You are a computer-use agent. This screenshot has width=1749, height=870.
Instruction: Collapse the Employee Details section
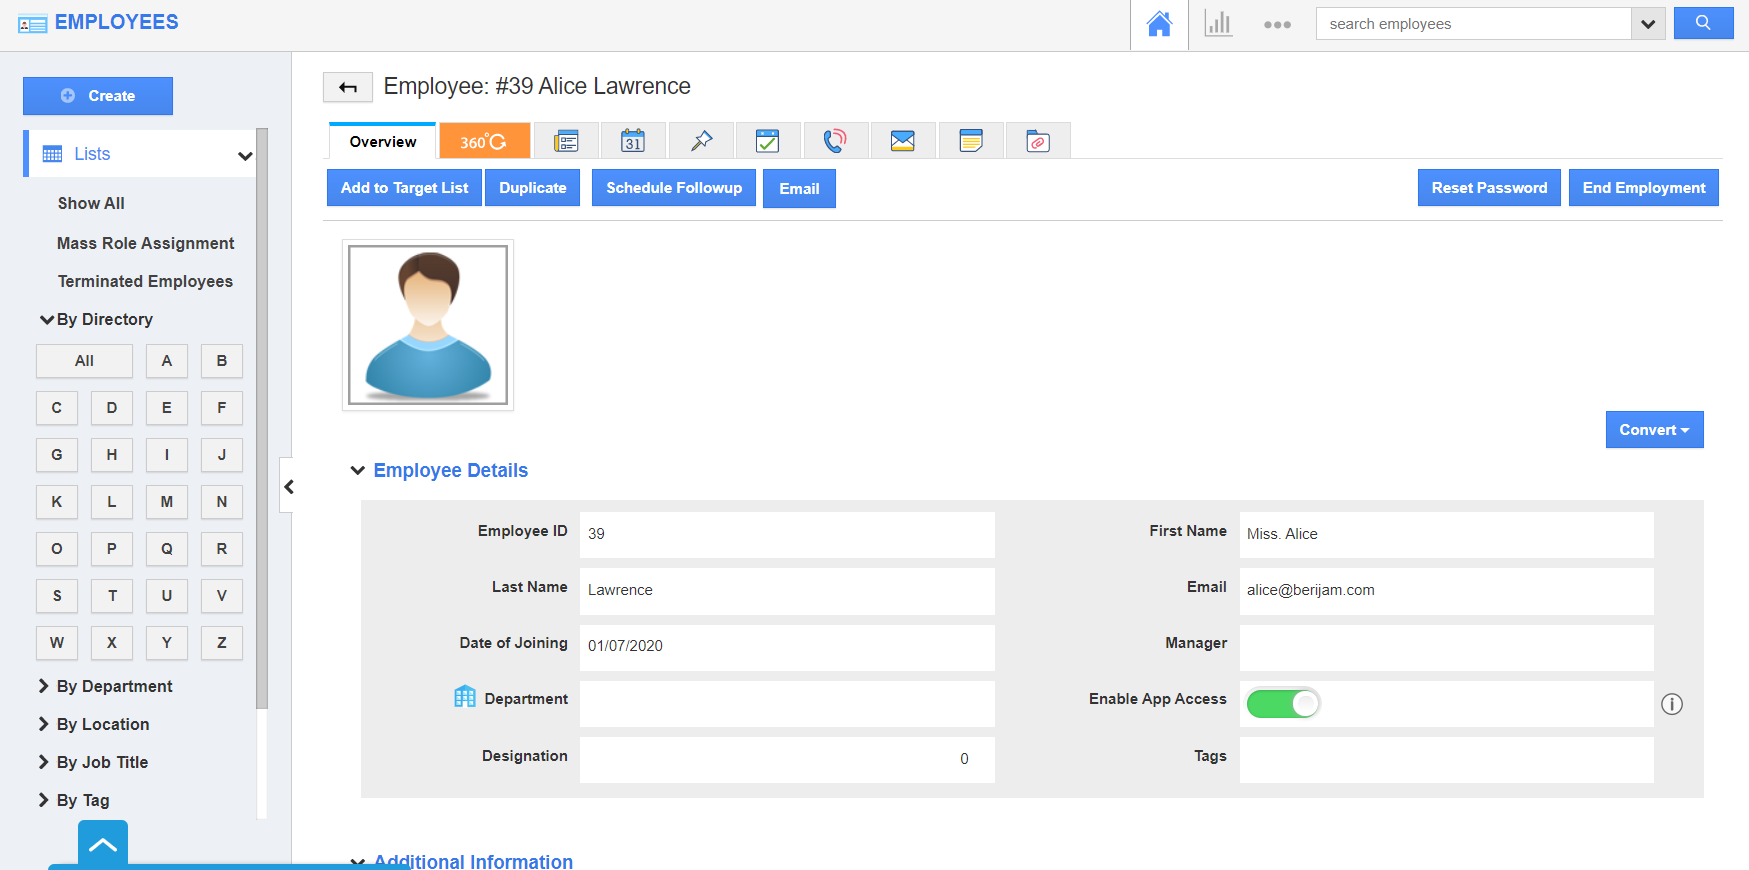tap(358, 471)
